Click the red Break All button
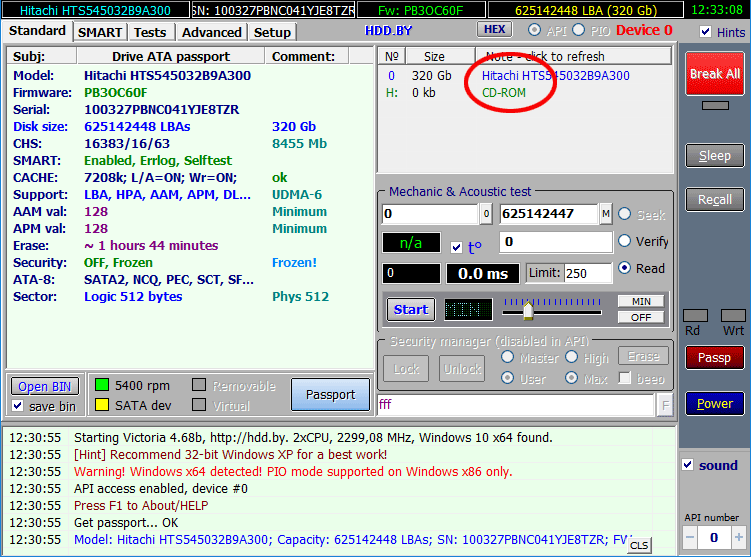This screenshot has width=751, height=557. tap(715, 74)
